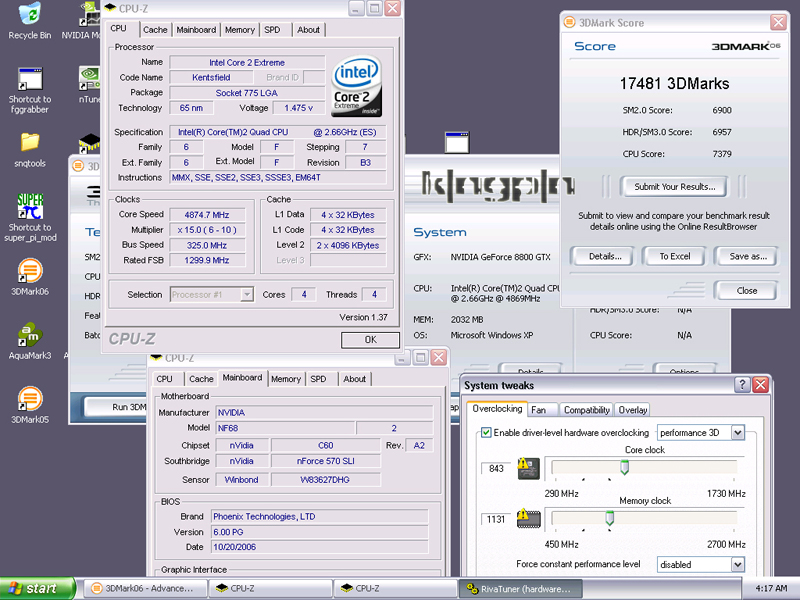
Task: Click the Memory clock chip warning icon
Action: (x=529, y=519)
